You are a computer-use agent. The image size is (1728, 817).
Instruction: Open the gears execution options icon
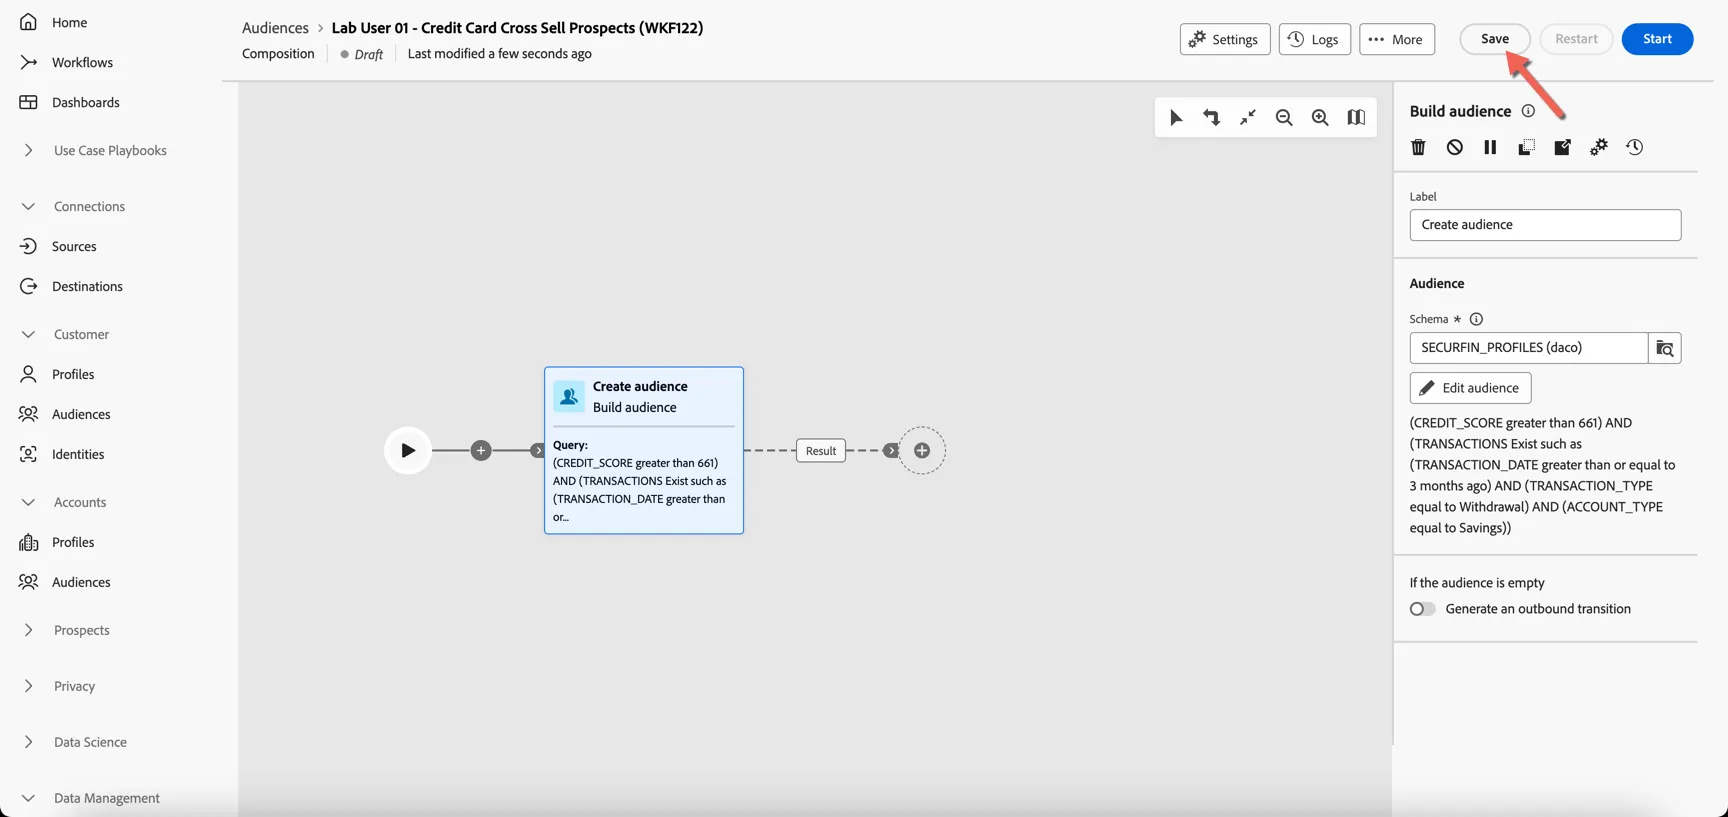tap(1598, 147)
